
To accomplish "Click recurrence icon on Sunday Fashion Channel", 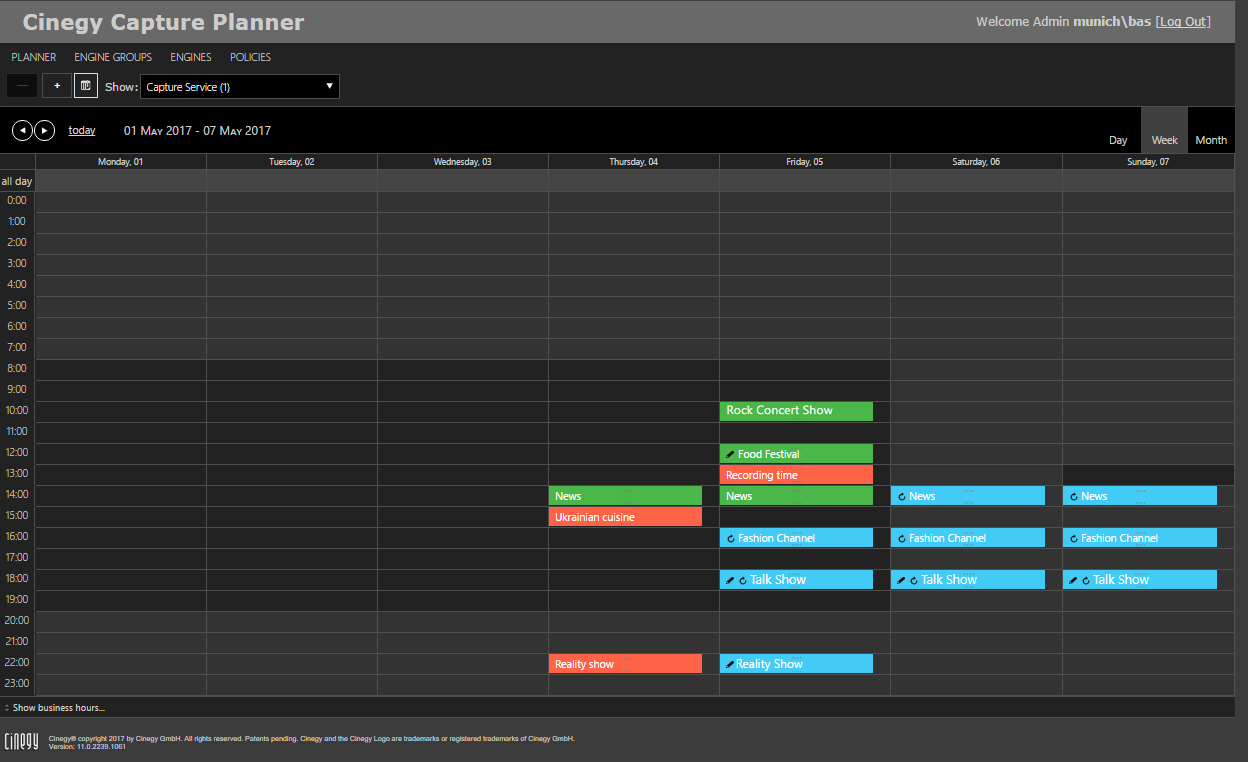I will (x=1074, y=538).
